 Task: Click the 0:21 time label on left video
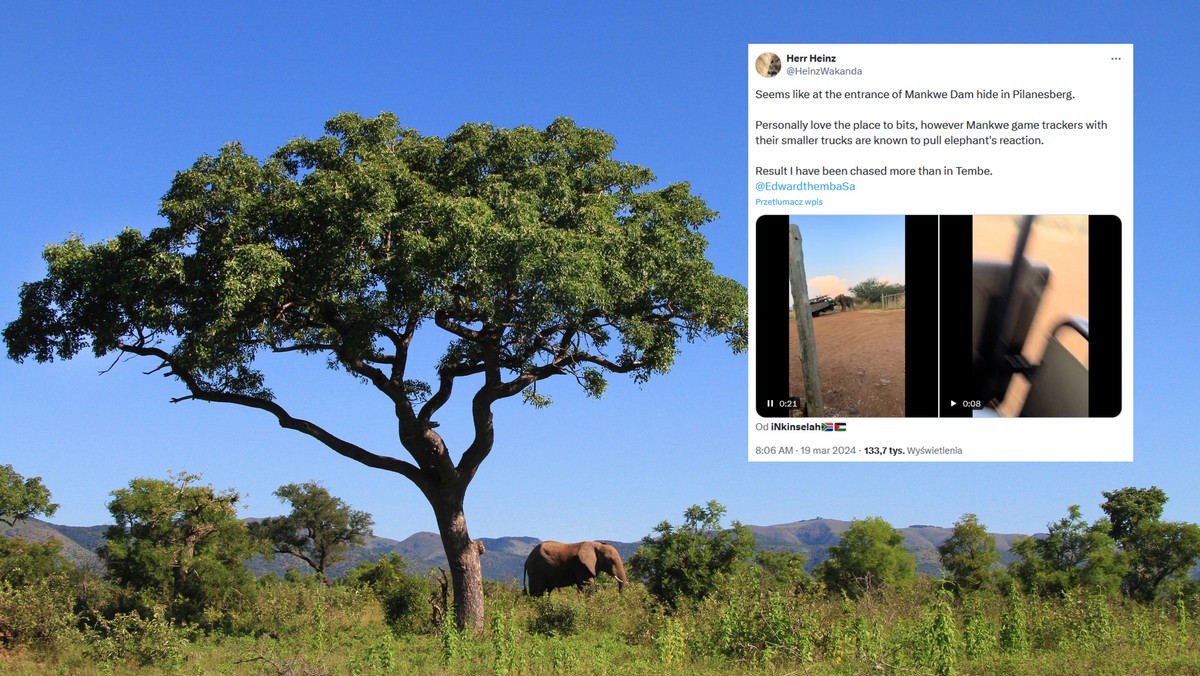coord(788,404)
